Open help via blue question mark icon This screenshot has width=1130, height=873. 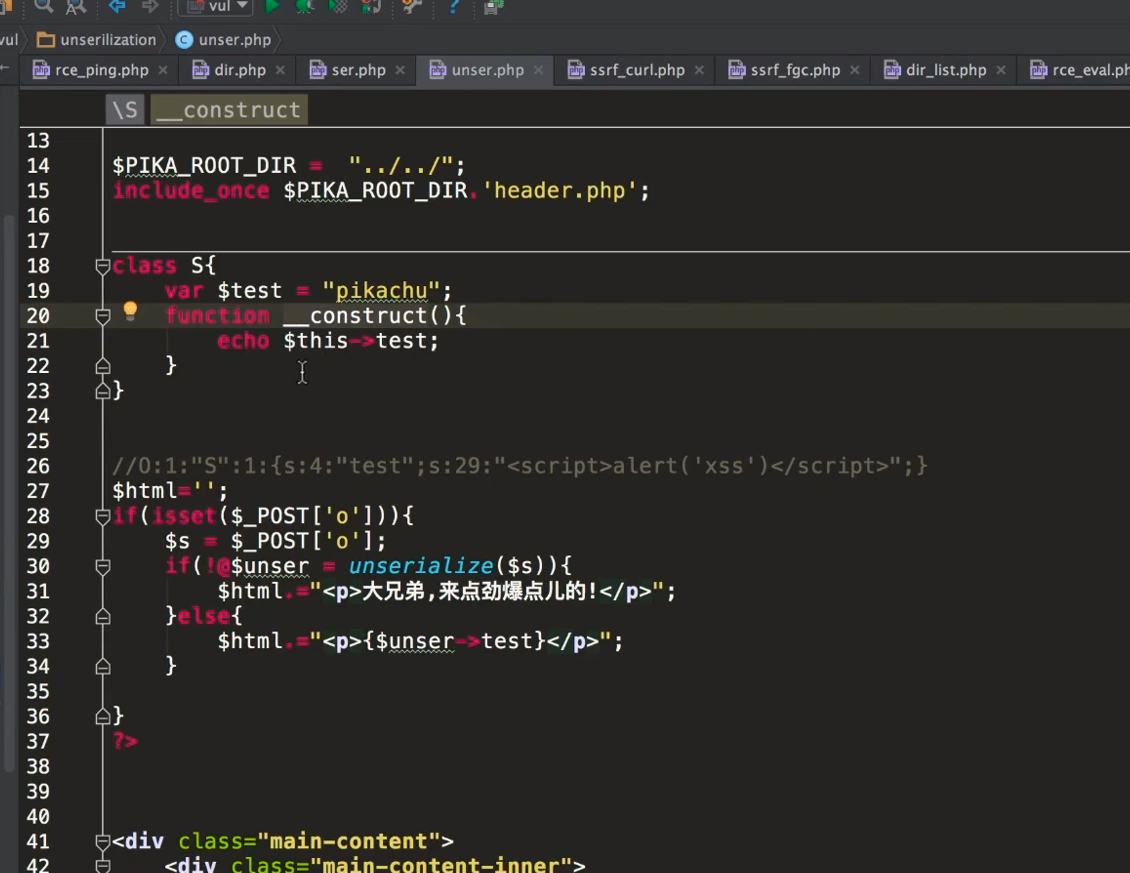[x=453, y=6]
